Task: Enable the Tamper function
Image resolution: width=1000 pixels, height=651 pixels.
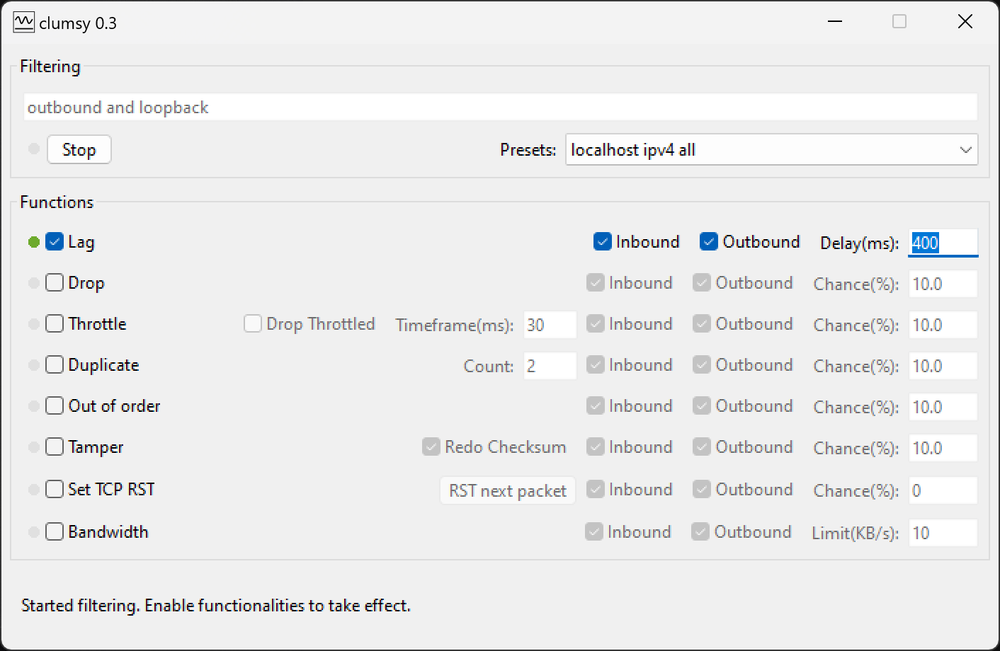Action: 55,447
